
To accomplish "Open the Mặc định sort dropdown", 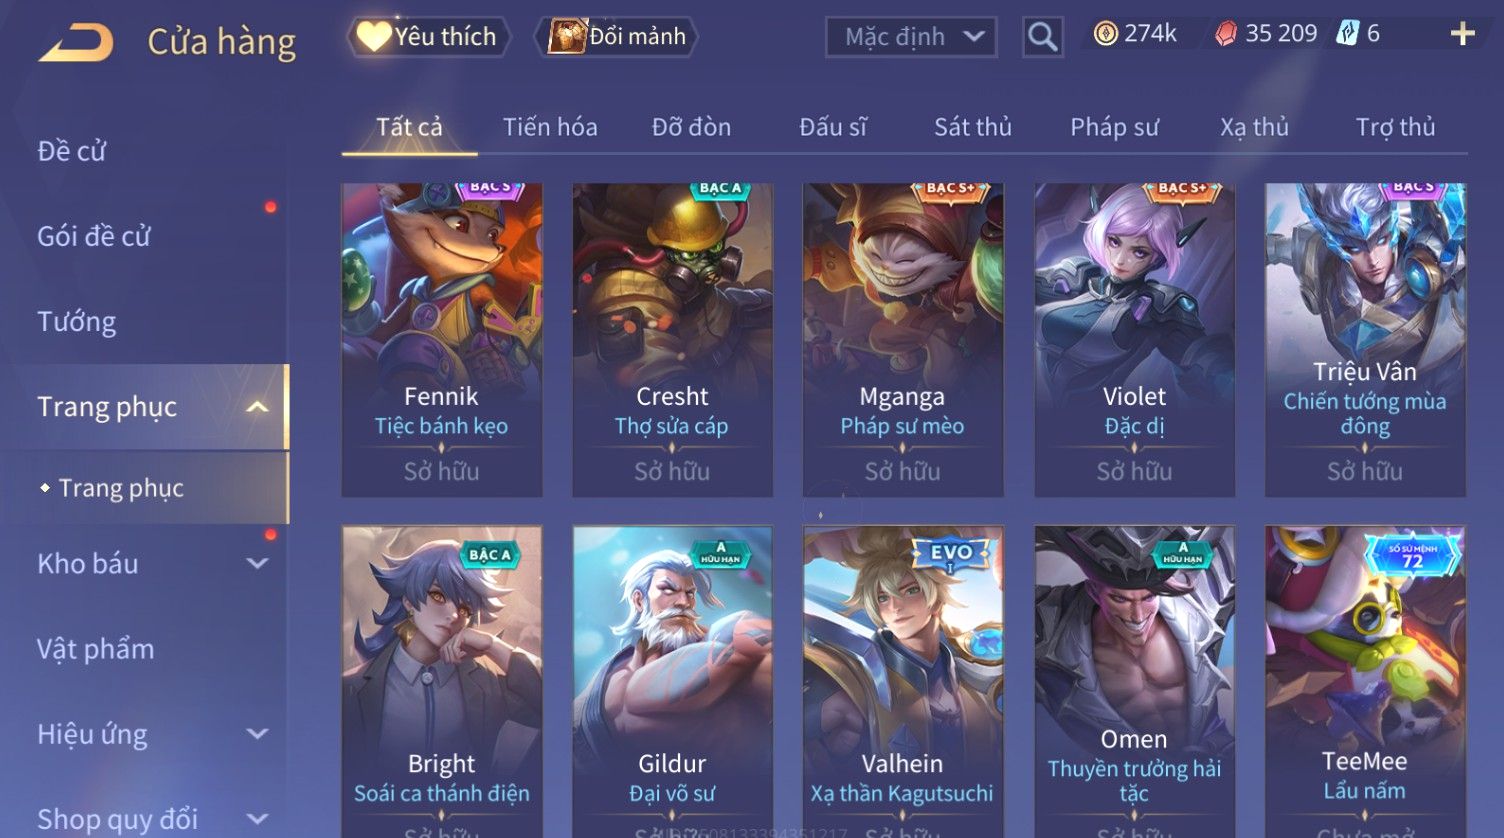I will coord(911,37).
